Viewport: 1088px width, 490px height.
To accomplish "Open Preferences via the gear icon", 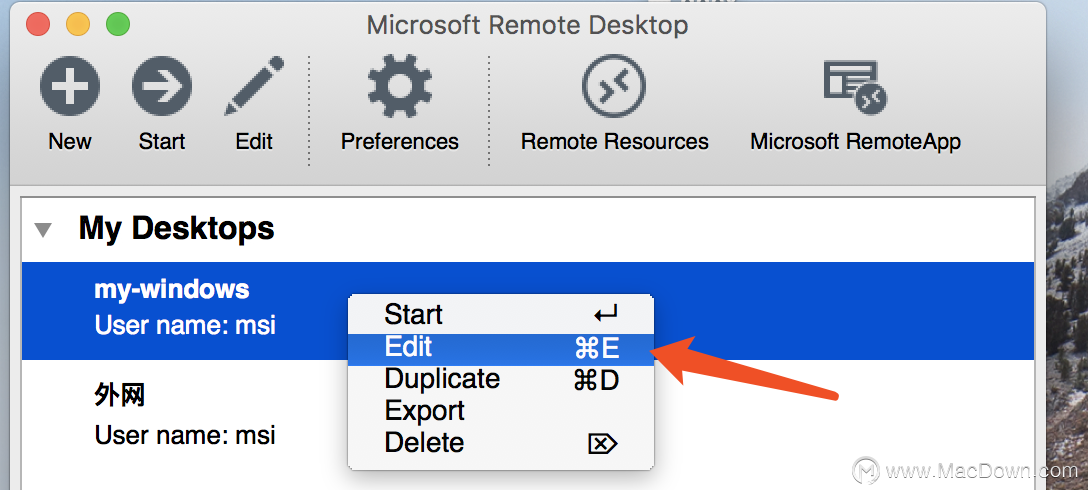I will click(400, 86).
